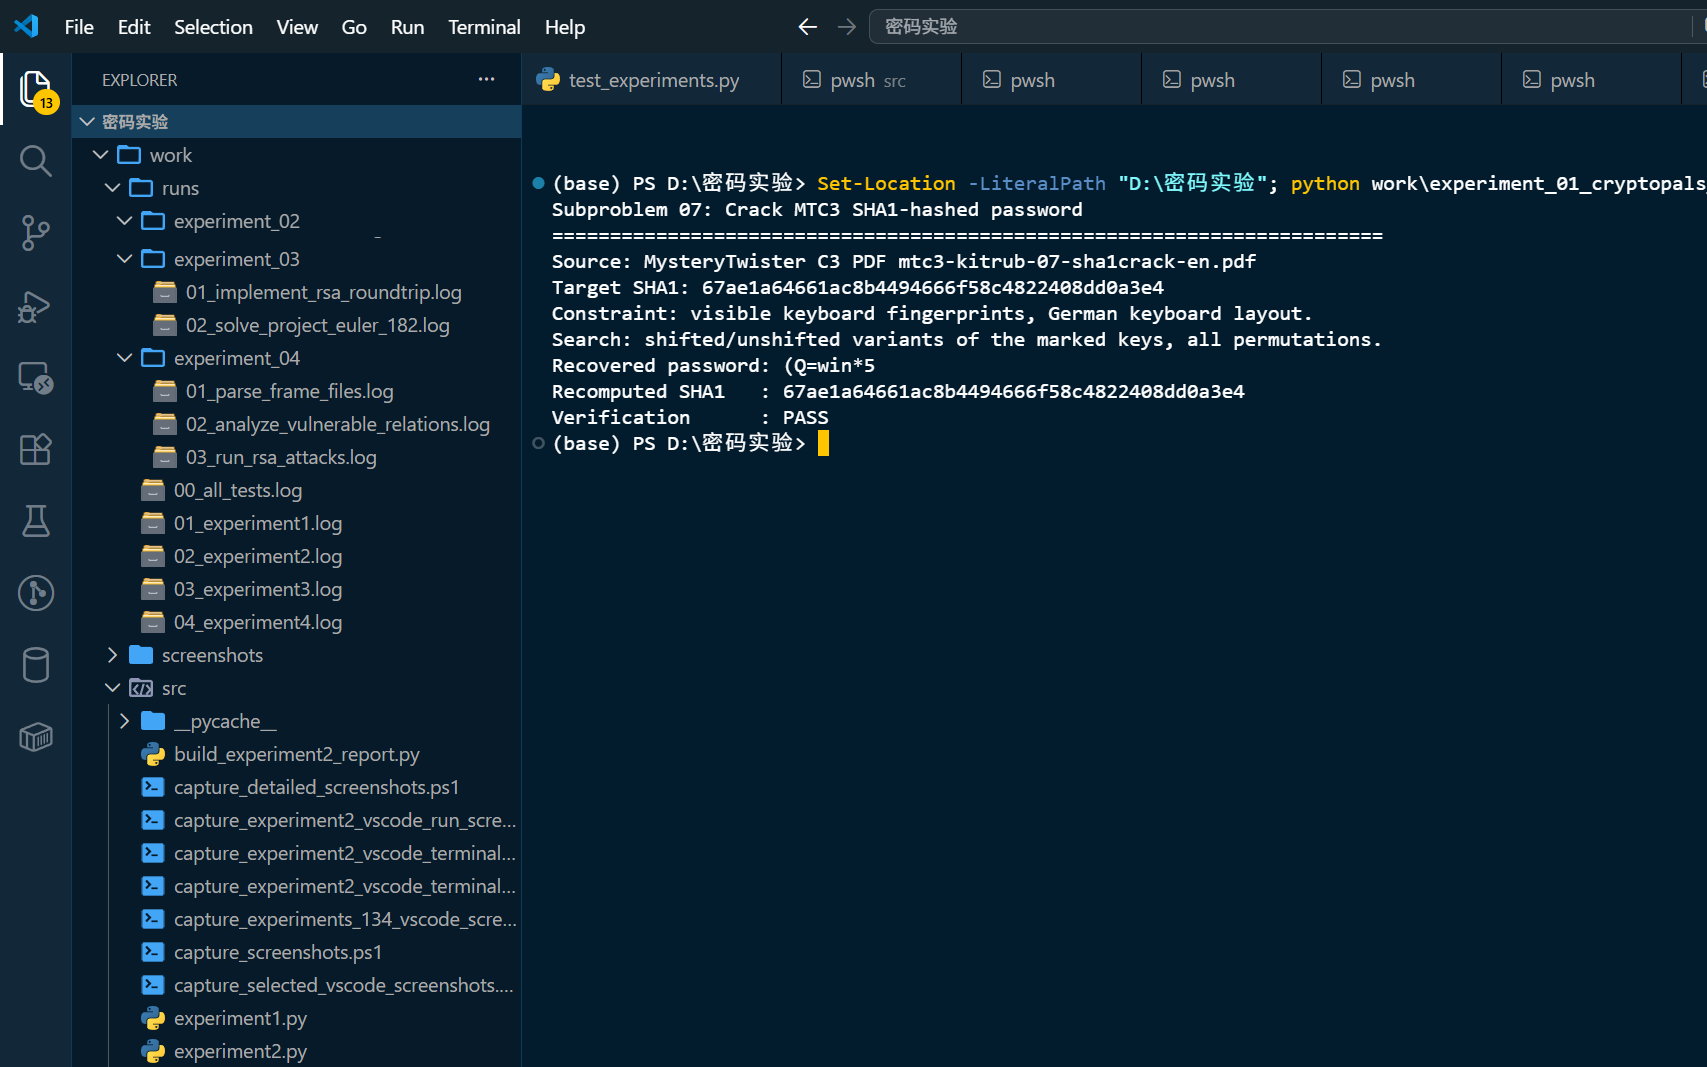Click the Verification PASS line
This screenshot has height=1067, width=1707.
point(690,418)
